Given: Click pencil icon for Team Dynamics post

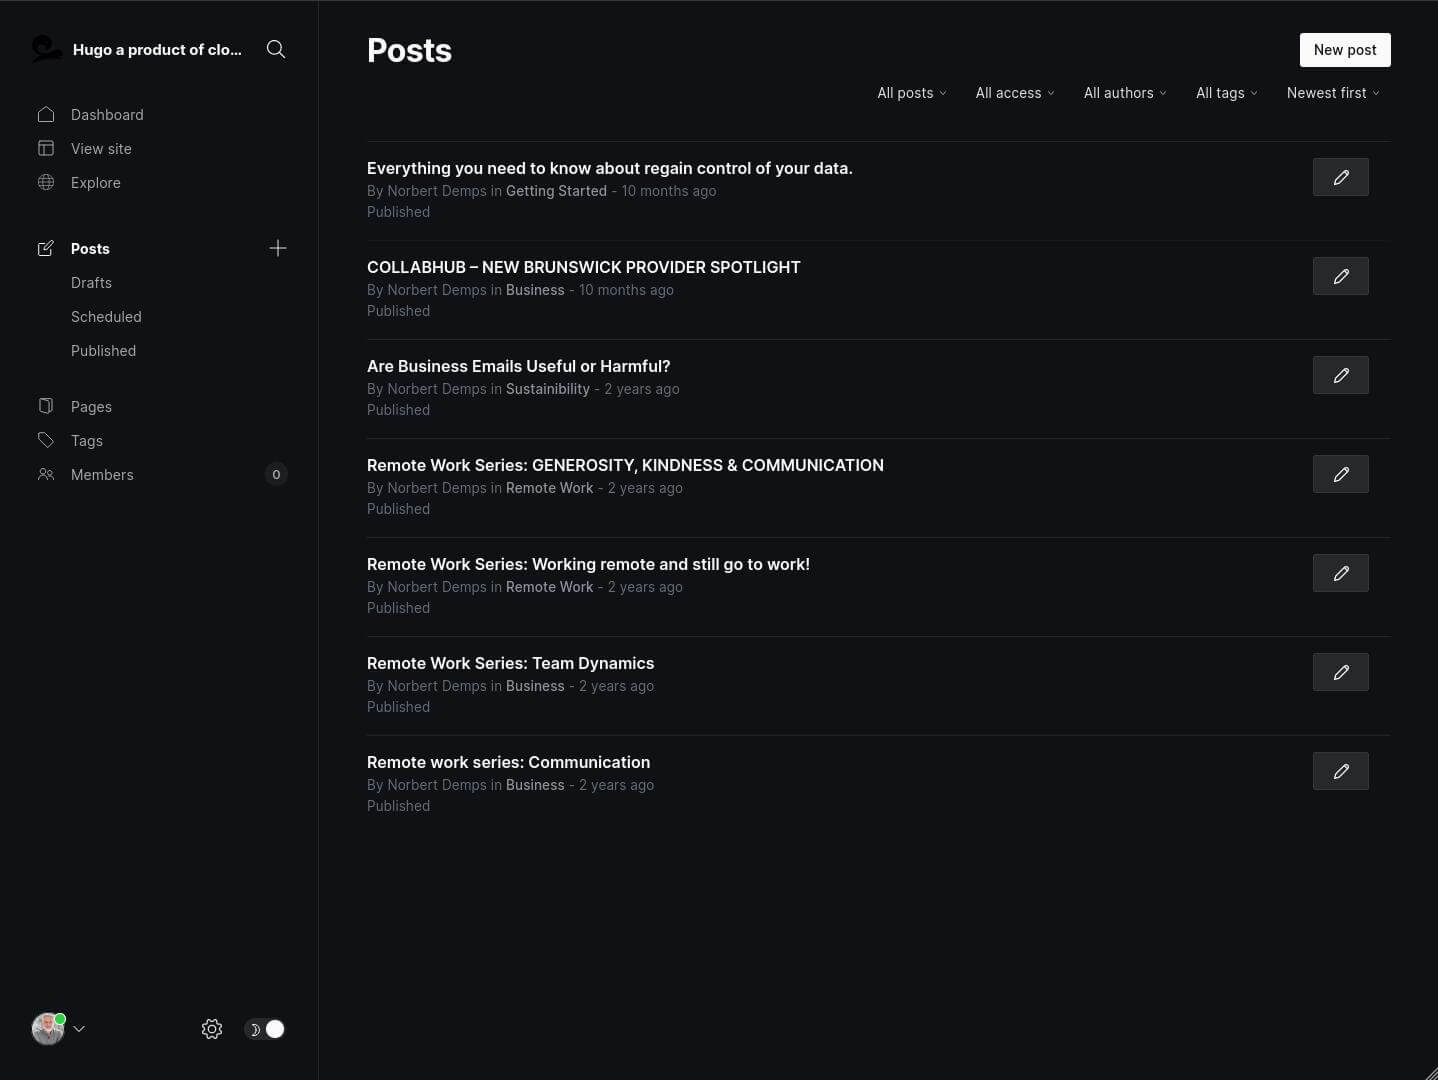Looking at the screenshot, I should [x=1340, y=672].
